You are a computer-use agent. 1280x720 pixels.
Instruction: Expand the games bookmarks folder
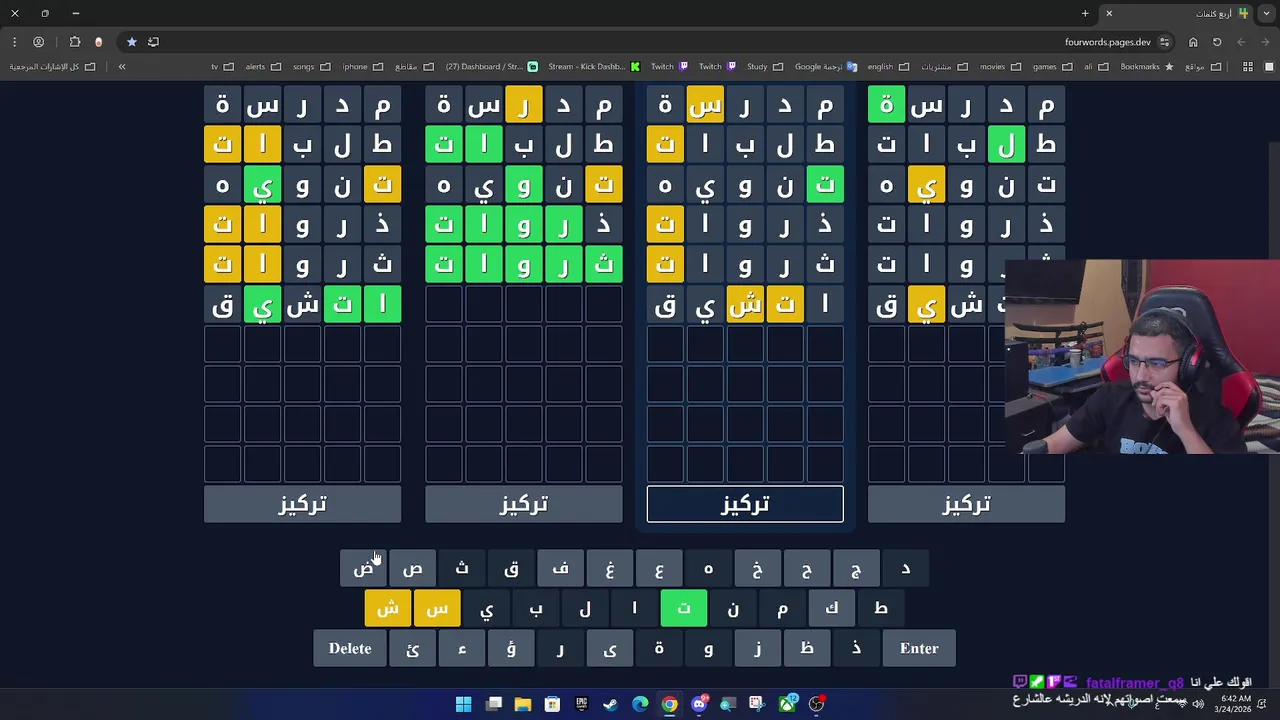1053,67
